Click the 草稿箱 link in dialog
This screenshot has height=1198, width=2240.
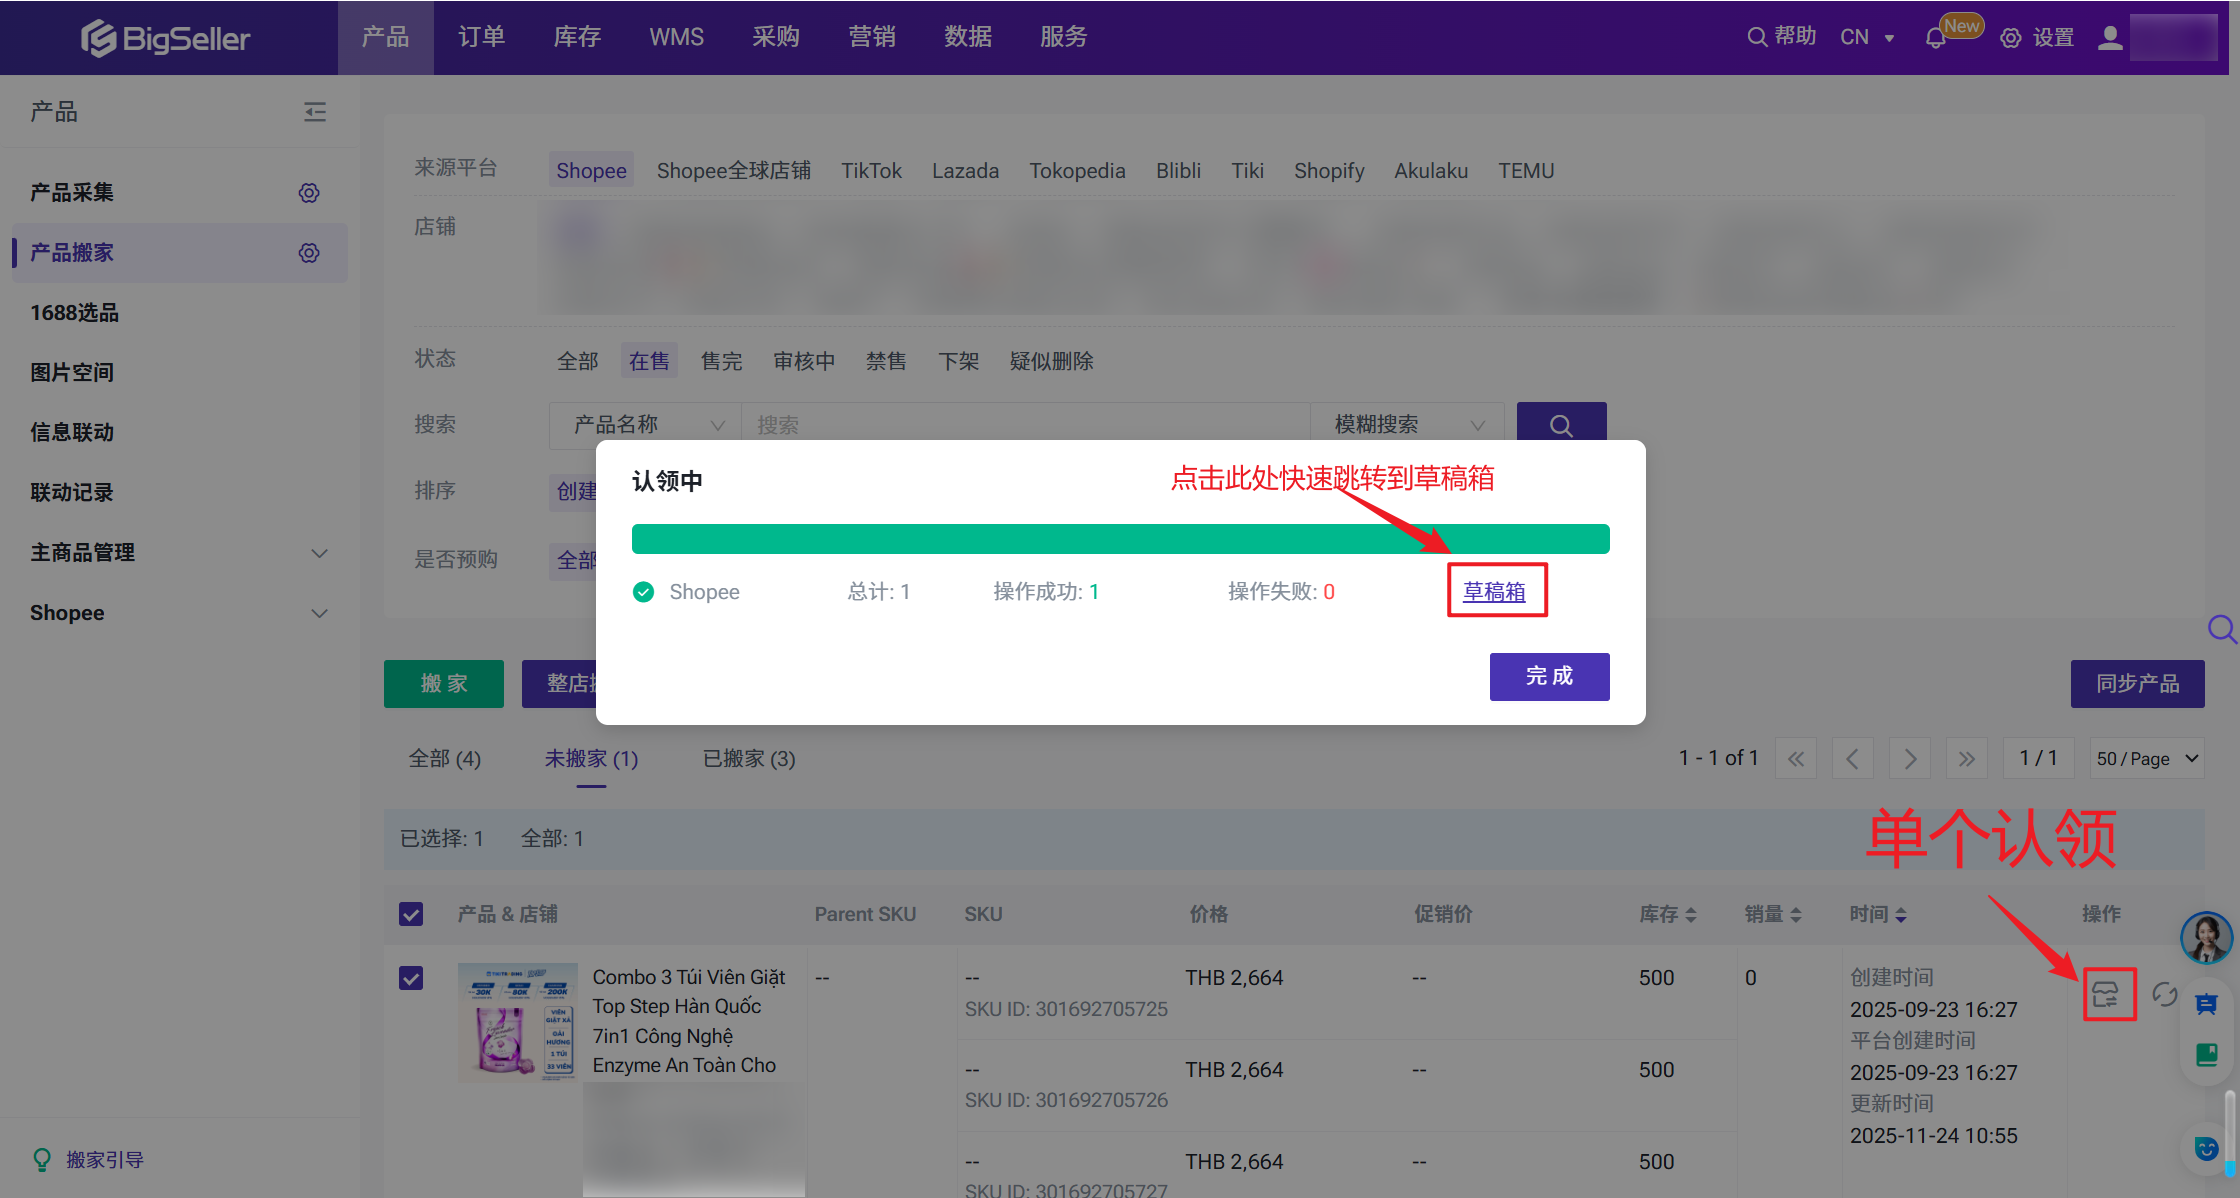[1494, 591]
